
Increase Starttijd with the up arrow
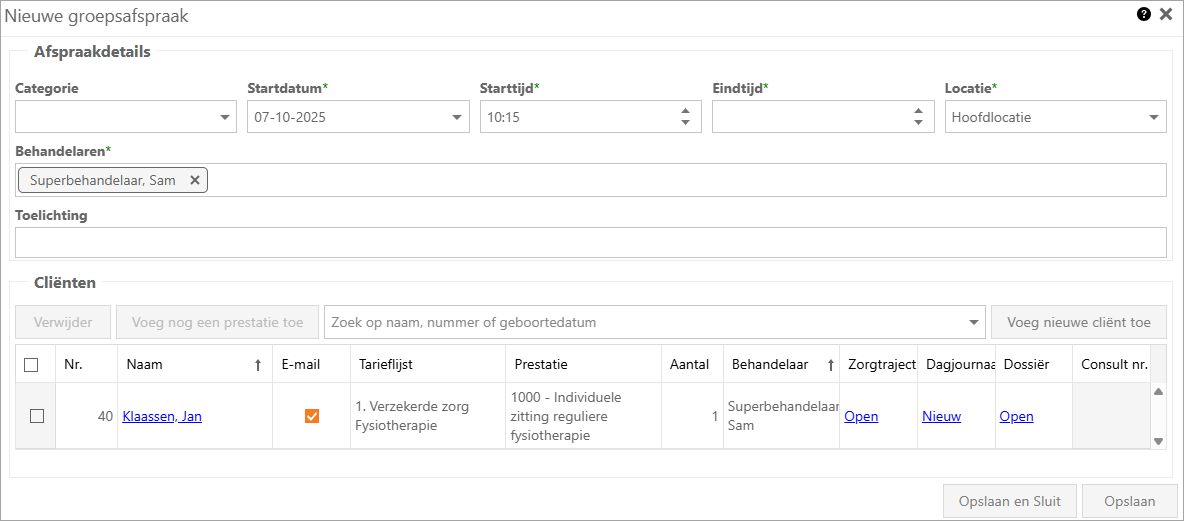point(685,111)
